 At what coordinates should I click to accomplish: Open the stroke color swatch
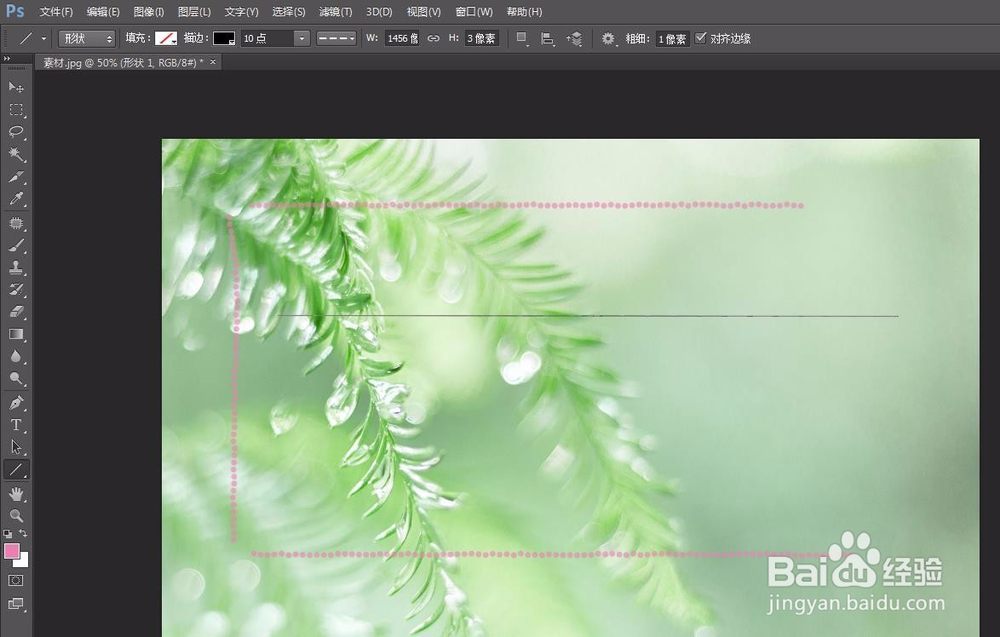224,39
